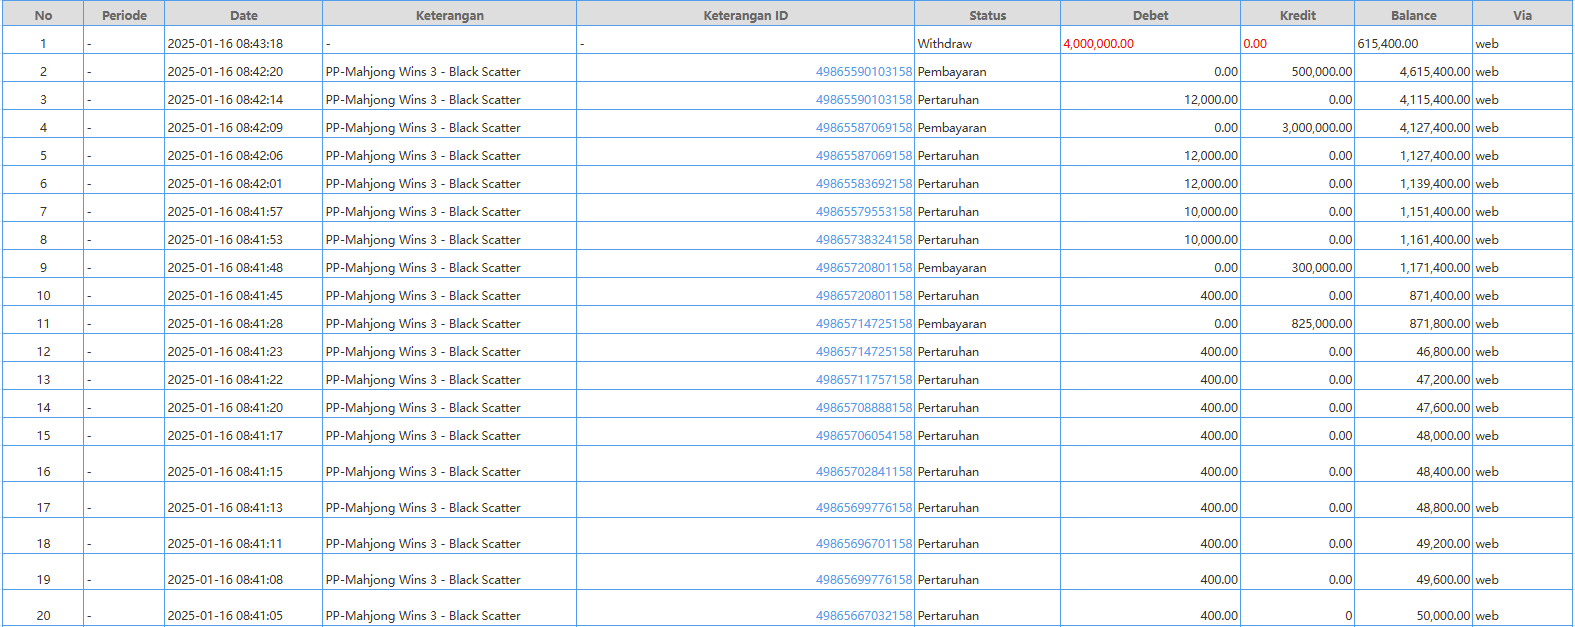Click transaction ID 49865738324158
This screenshot has height=627, width=1575.
[x=863, y=240]
